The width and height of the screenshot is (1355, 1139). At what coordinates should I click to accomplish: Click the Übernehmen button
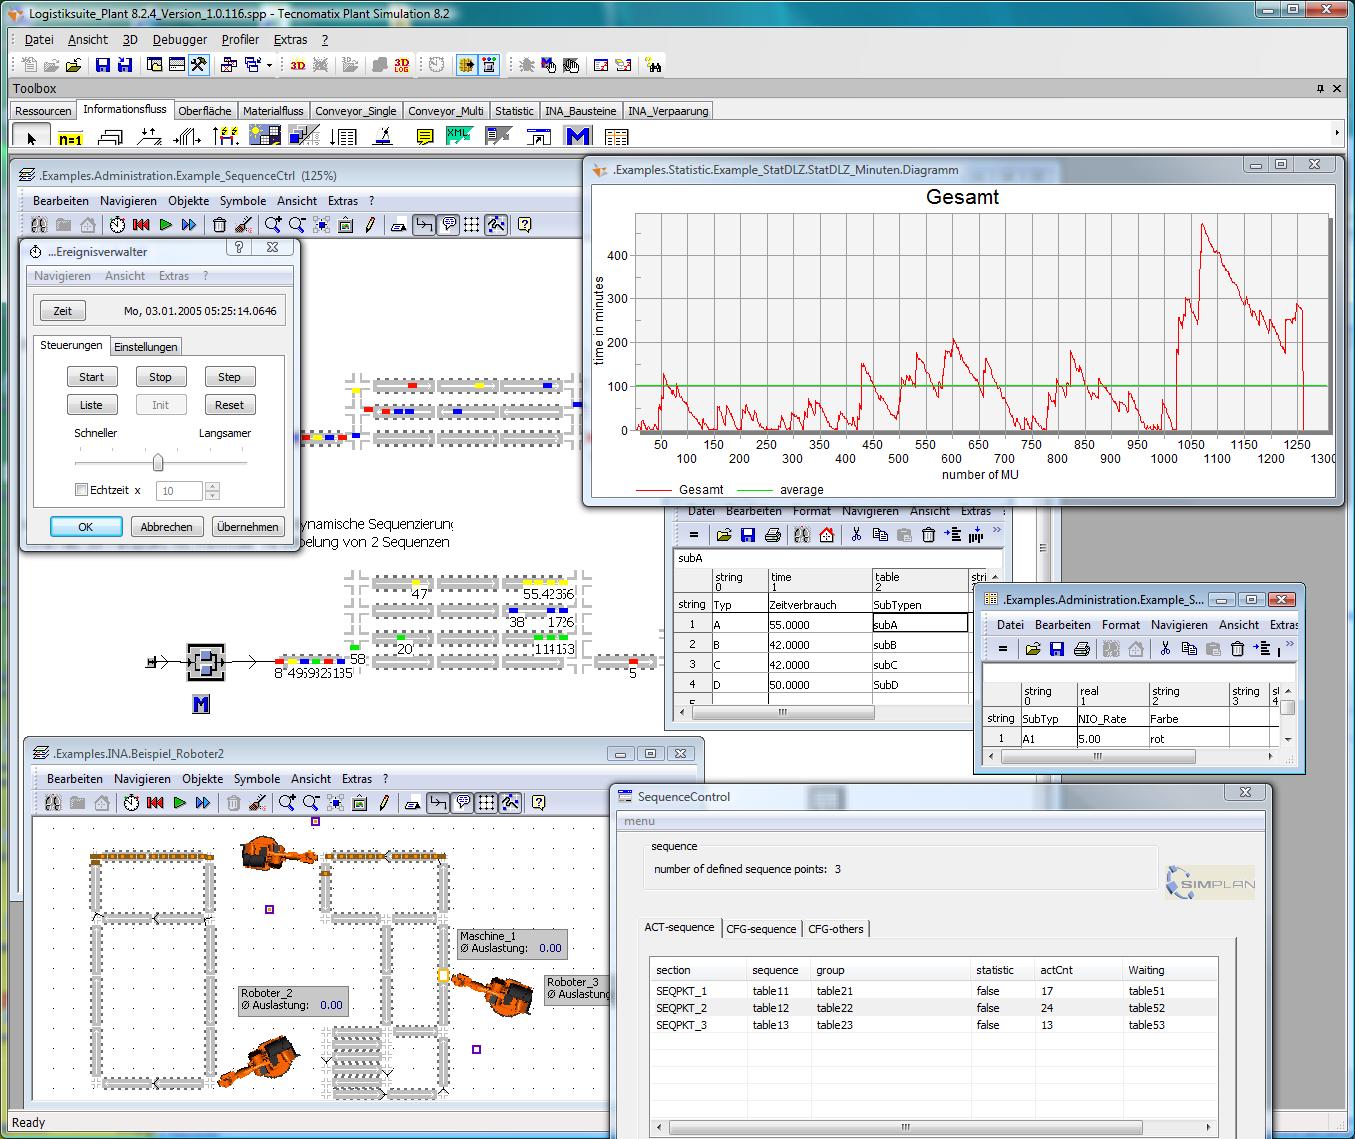coord(248,526)
